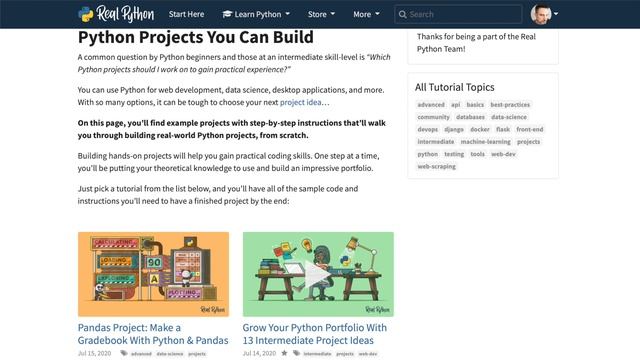Select the 'best-practices' topic tag
This screenshot has height=360, width=640.
510,104
